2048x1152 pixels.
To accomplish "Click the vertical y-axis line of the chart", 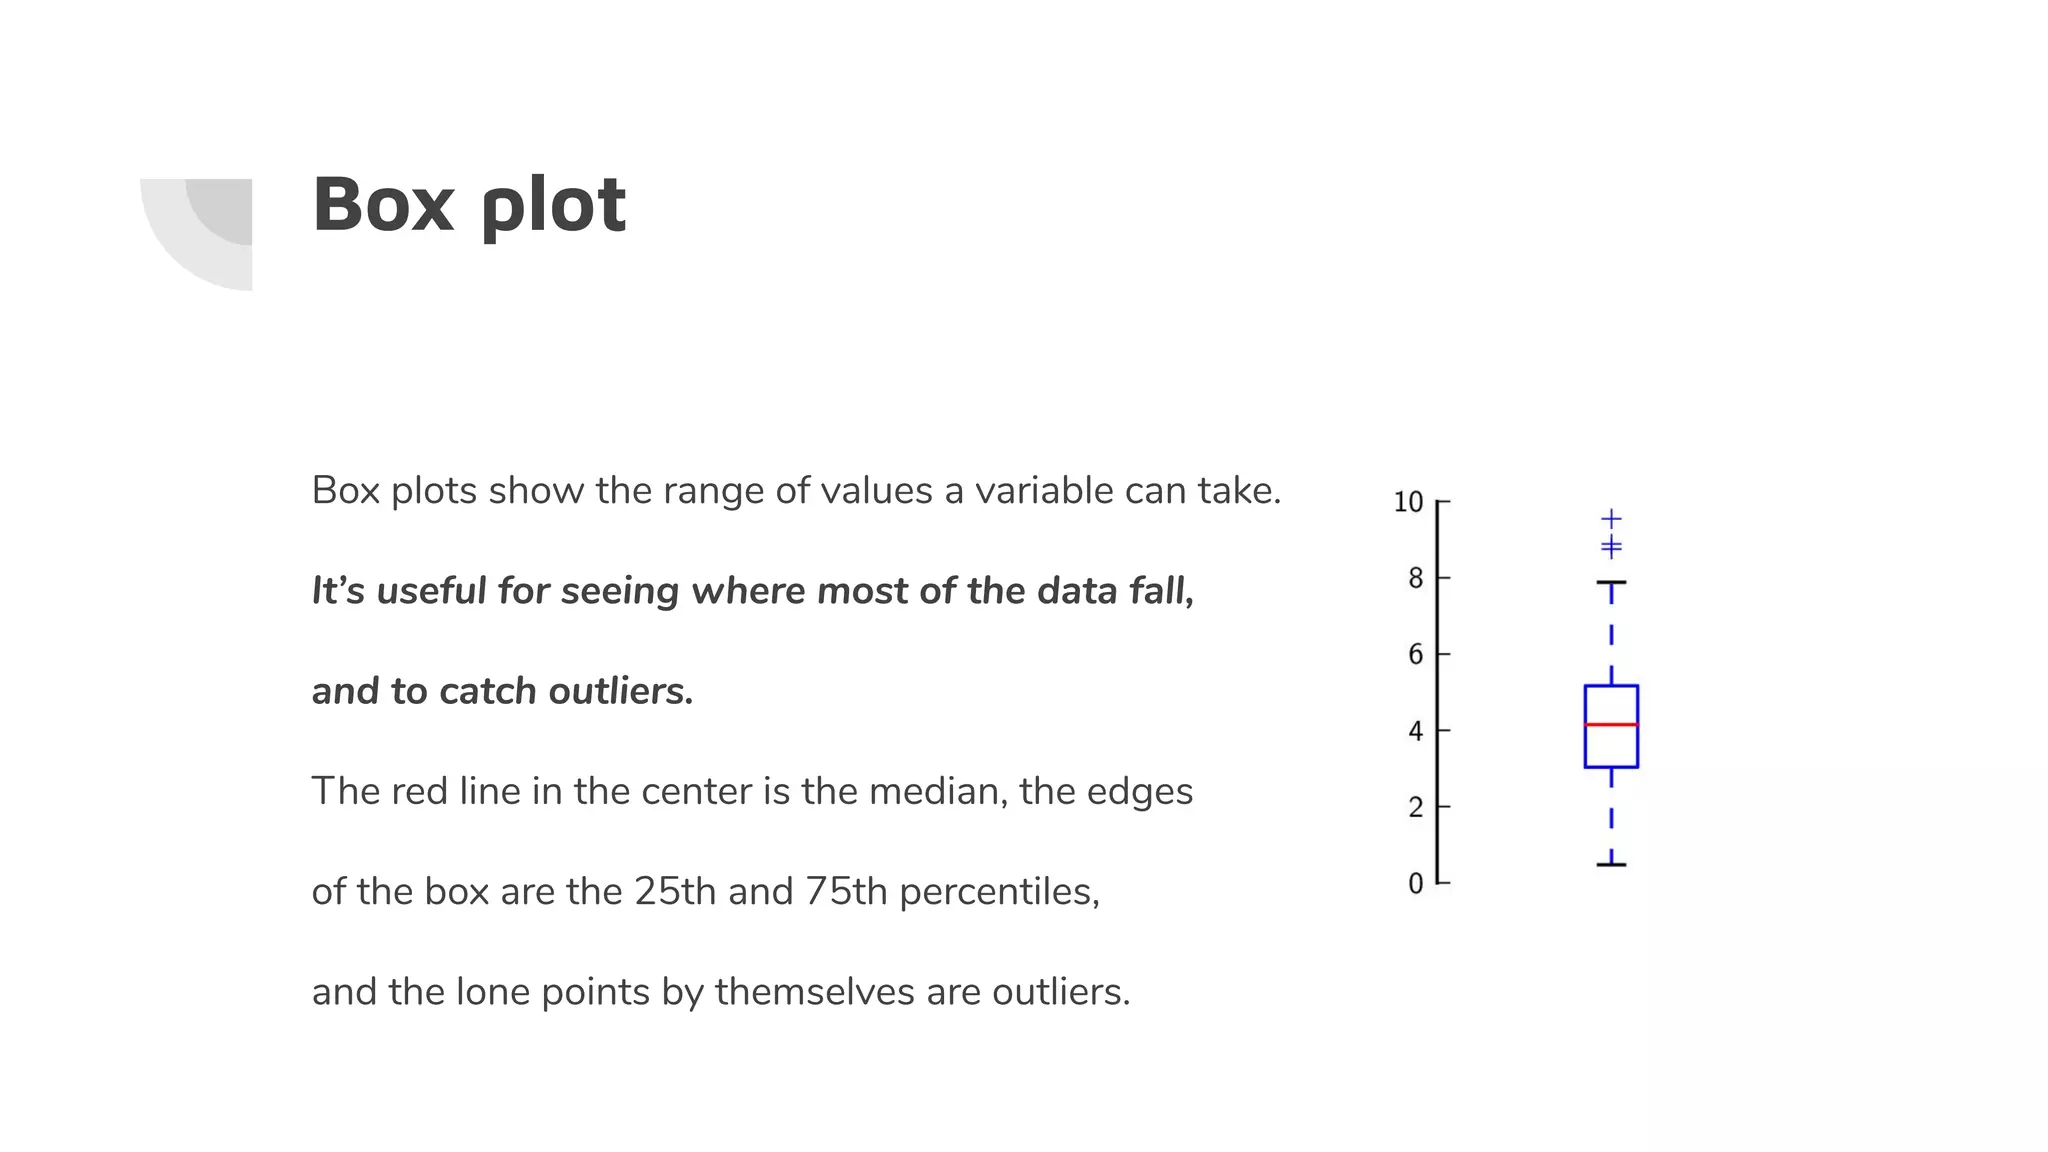I will (x=1438, y=692).
